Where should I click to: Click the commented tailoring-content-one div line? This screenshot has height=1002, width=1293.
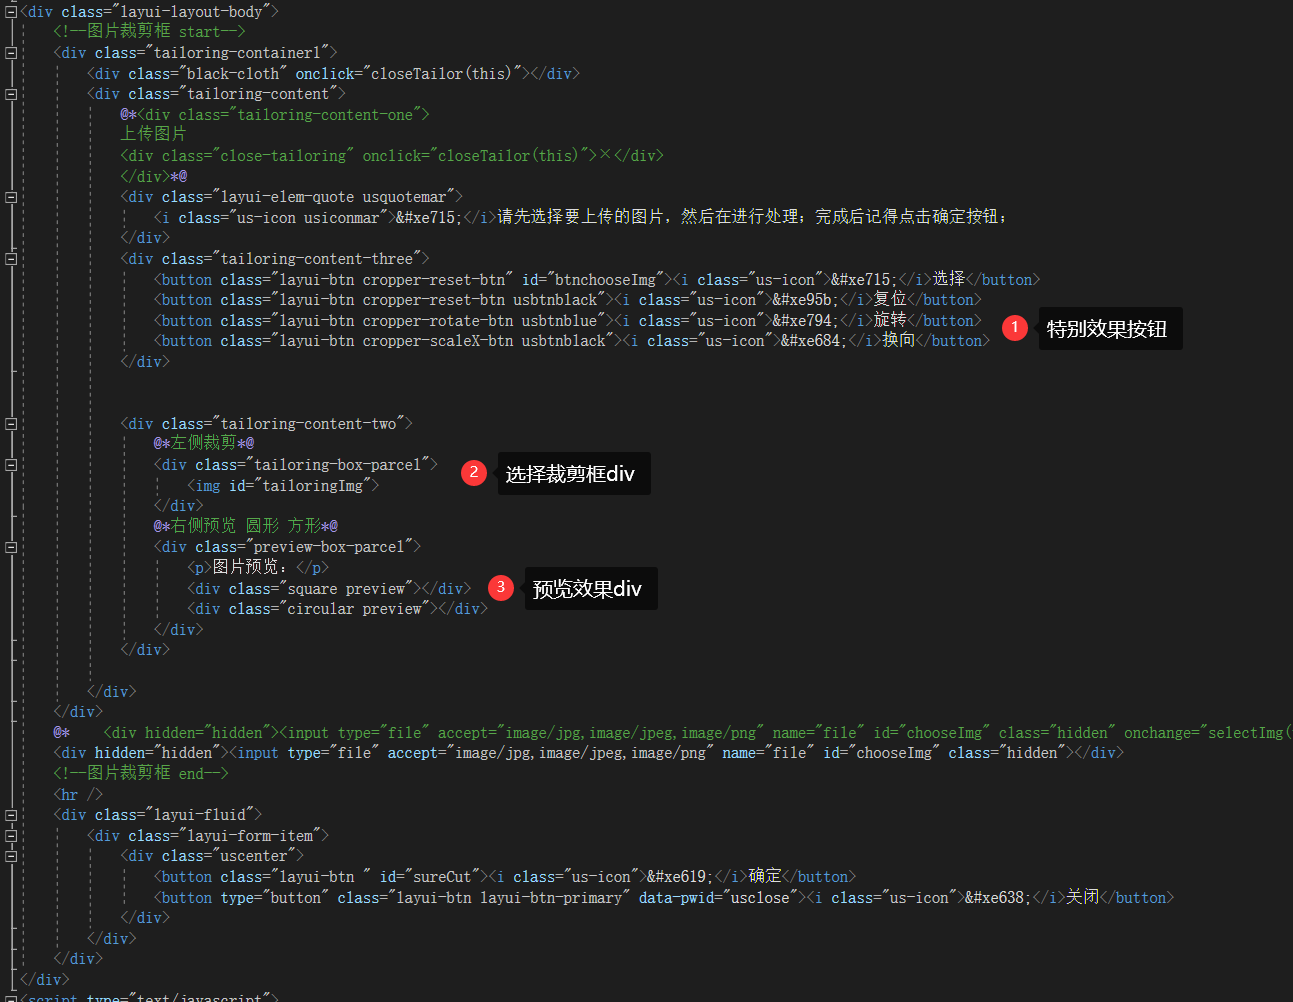(275, 115)
